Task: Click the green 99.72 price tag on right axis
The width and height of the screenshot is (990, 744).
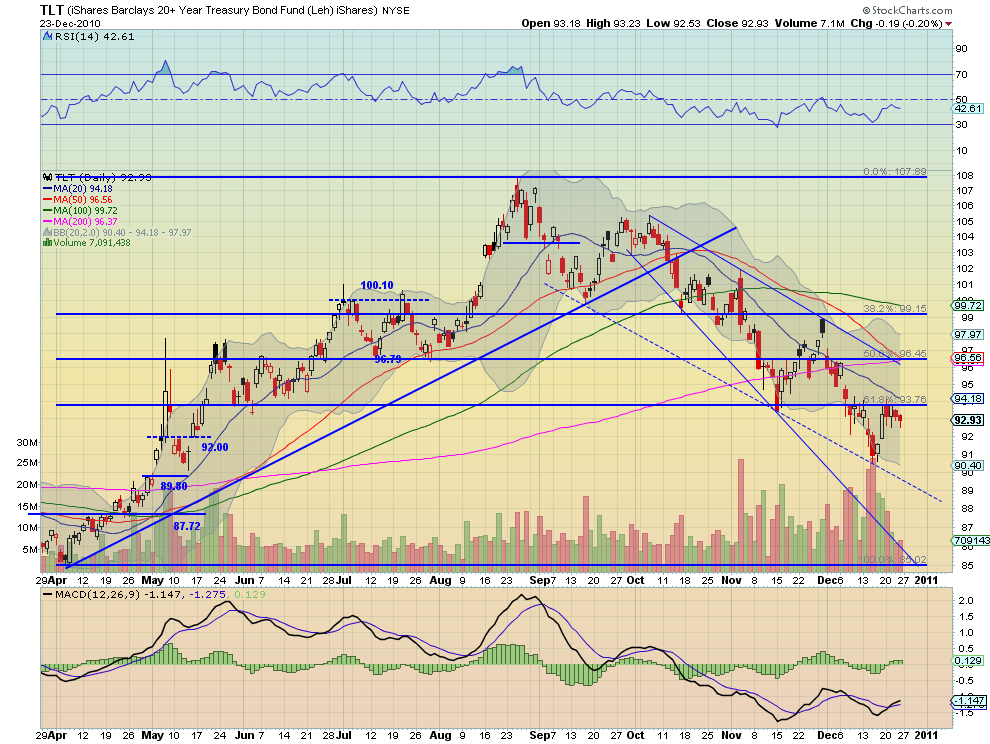Action: point(968,306)
